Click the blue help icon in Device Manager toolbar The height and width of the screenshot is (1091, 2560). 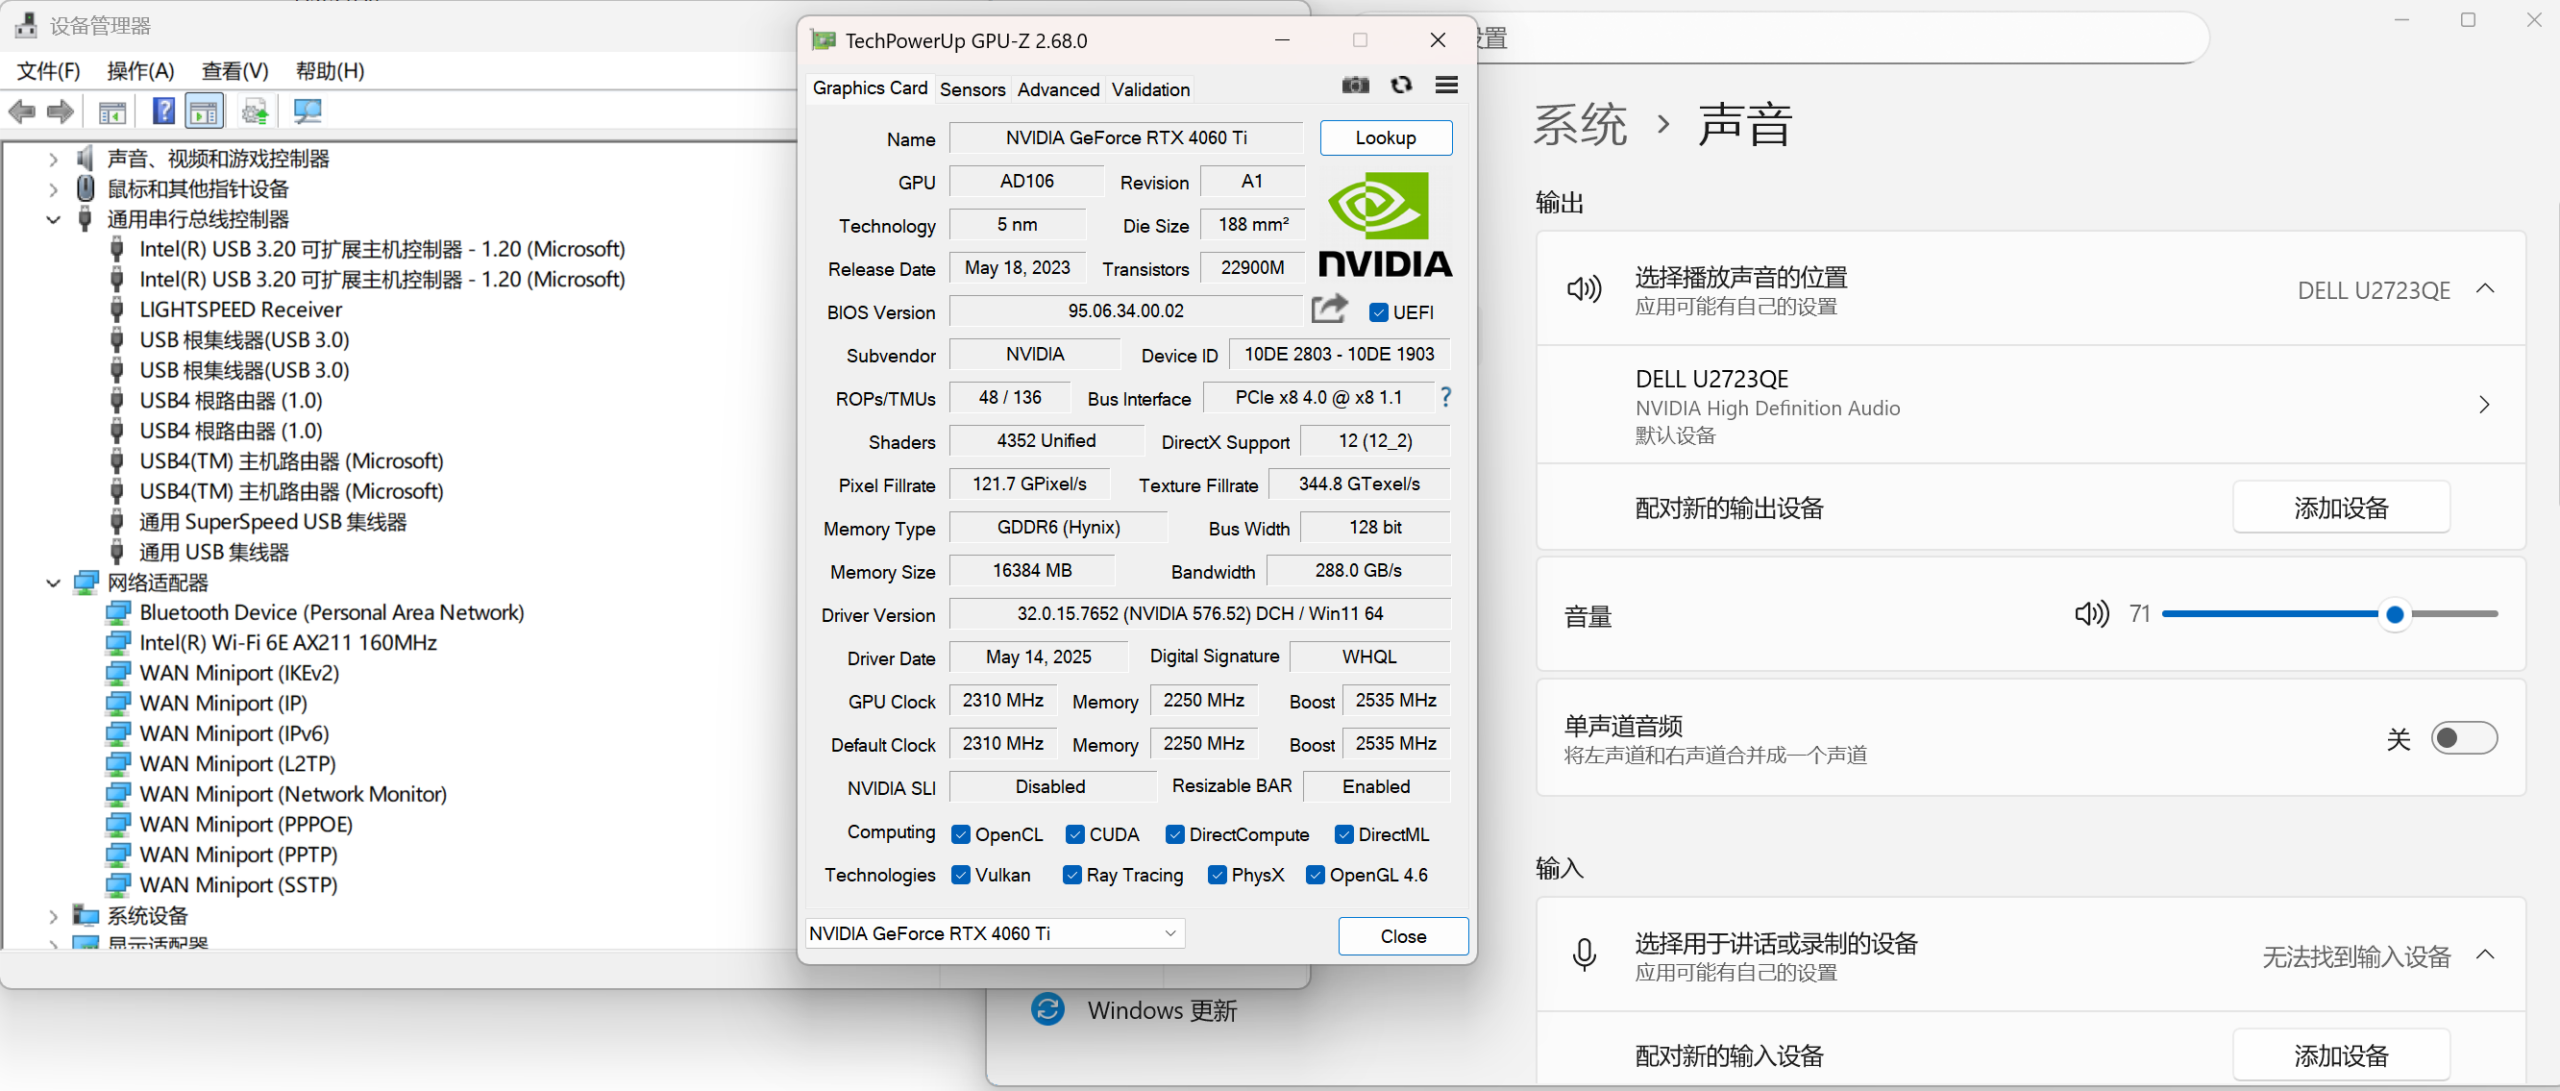point(163,111)
